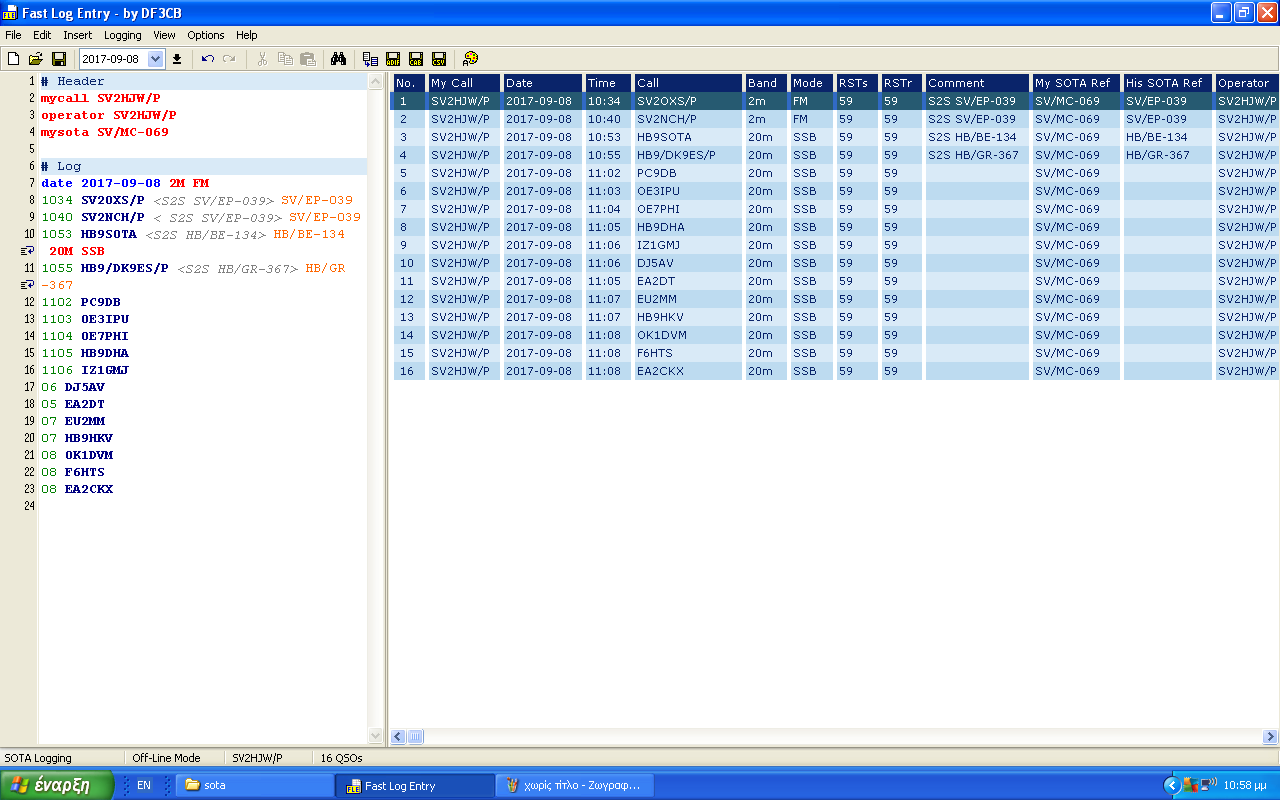The width and height of the screenshot is (1280, 800).
Task: Export log as CSV file
Action: click(439, 59)
